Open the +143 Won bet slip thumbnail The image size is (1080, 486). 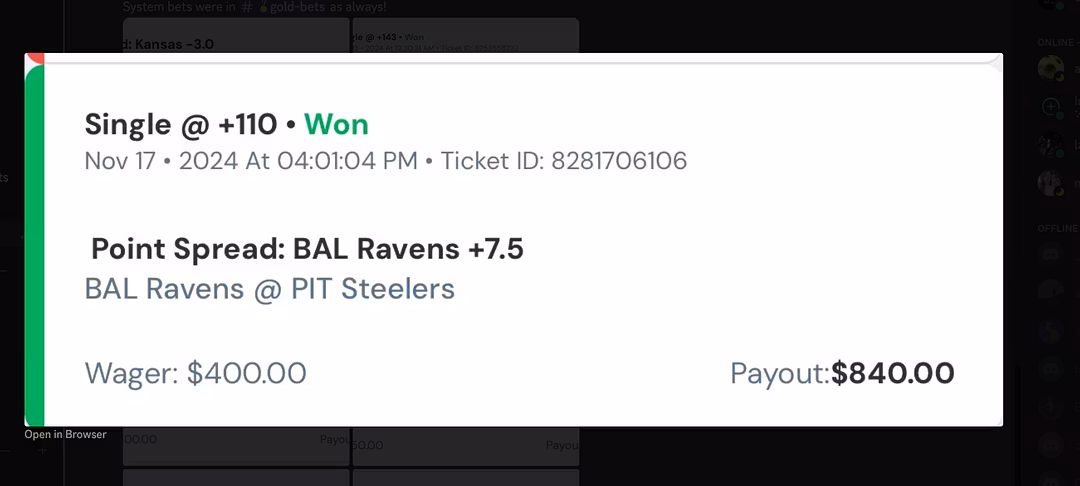465,38
